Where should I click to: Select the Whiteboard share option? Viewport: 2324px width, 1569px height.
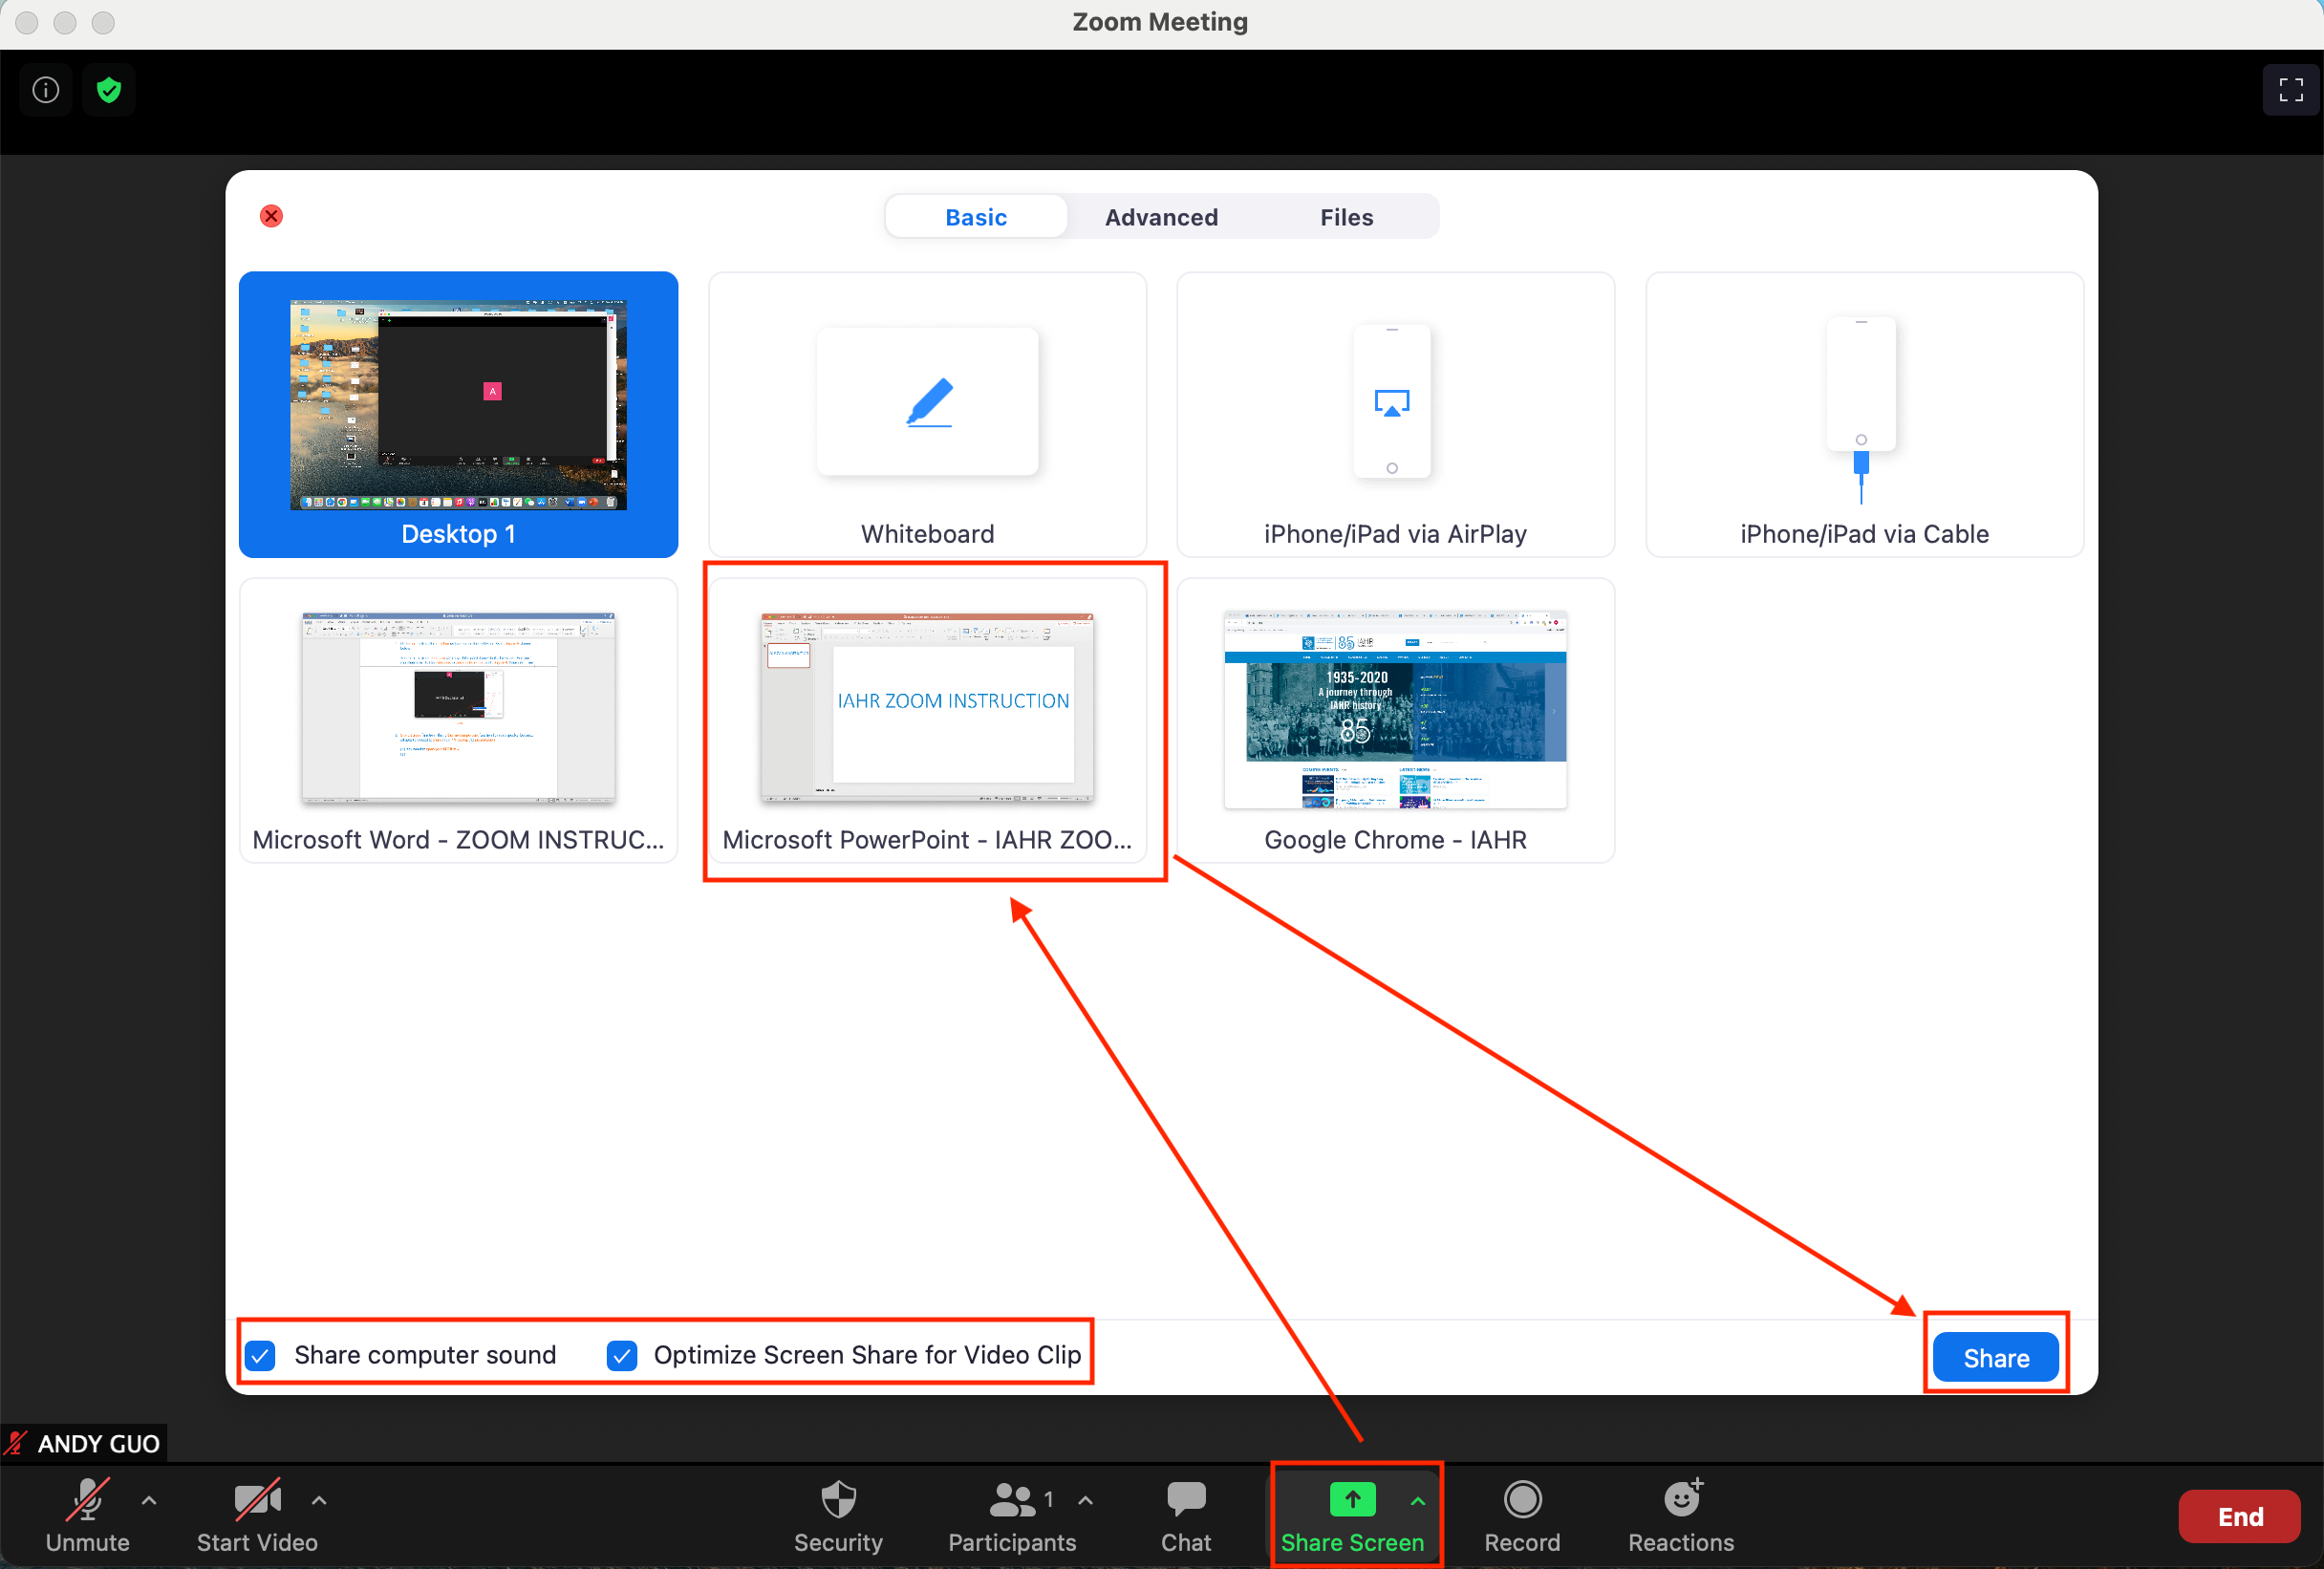(x=927, y=414)
